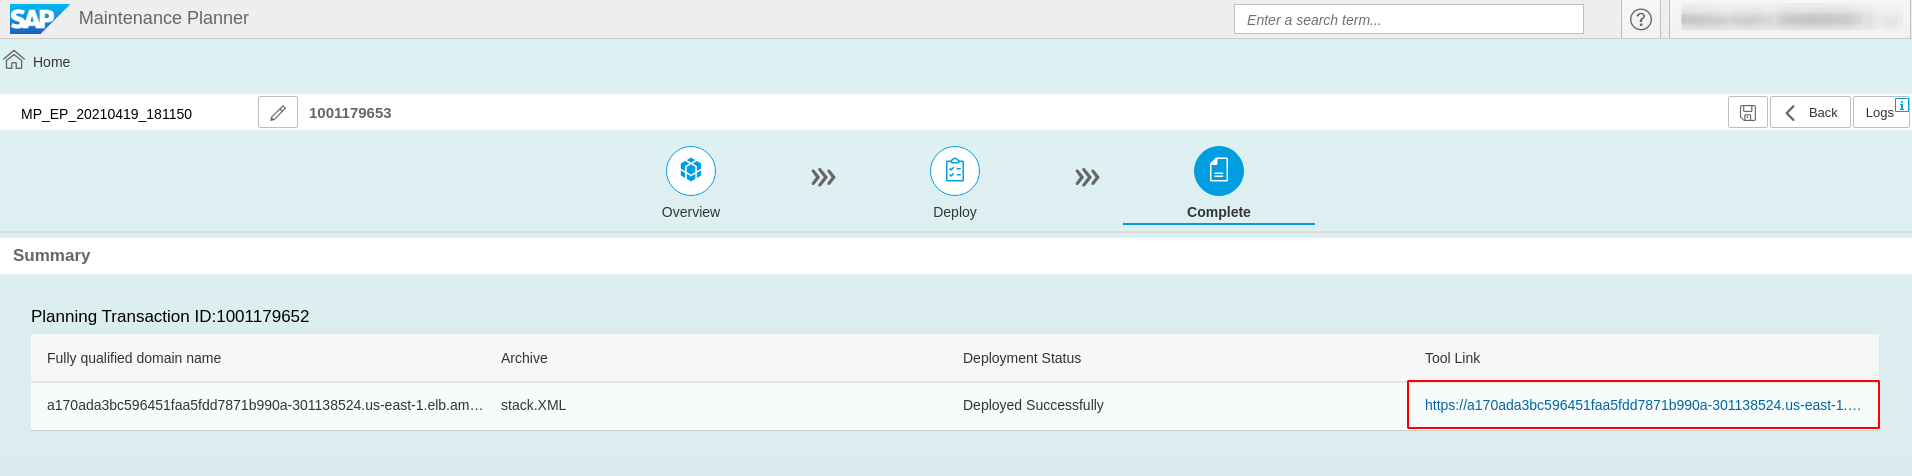1912x476 pixels.
Task: Click the Planning Transaction ID:1001179652 text
Action: (170, 316)
